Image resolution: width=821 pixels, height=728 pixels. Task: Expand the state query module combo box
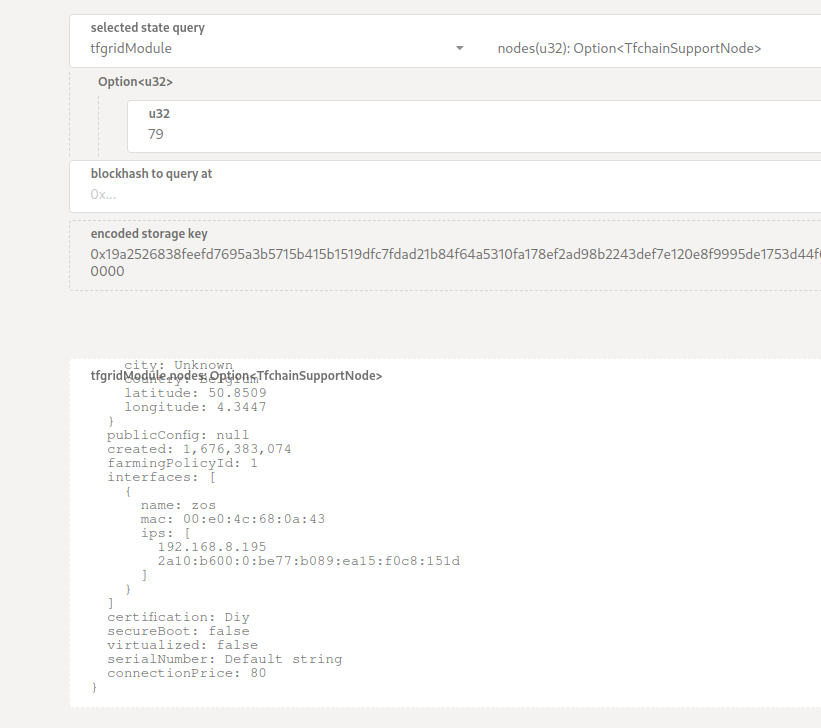click(x=270, y=47)
